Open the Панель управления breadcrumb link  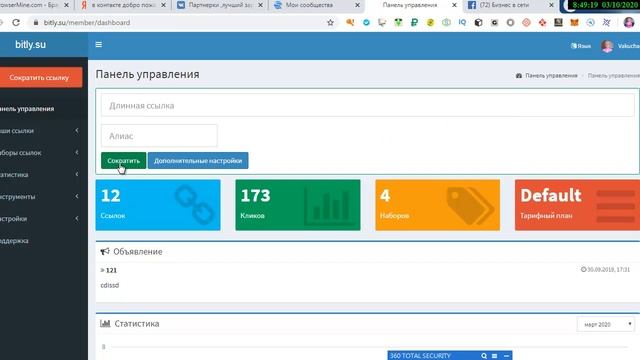point(551,76)
